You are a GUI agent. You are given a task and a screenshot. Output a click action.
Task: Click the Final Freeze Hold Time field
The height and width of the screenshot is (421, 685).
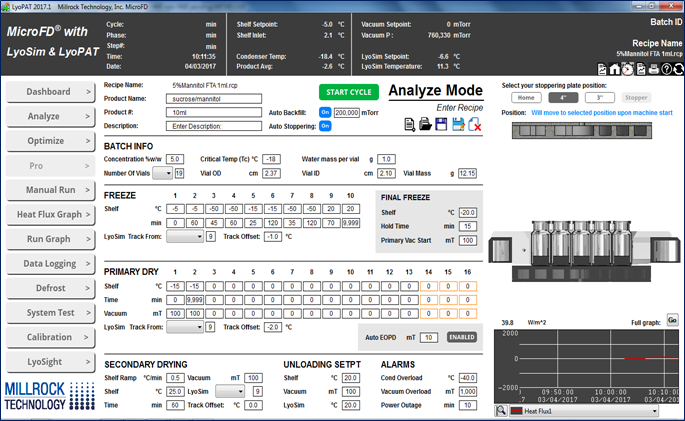coord(467,226)
